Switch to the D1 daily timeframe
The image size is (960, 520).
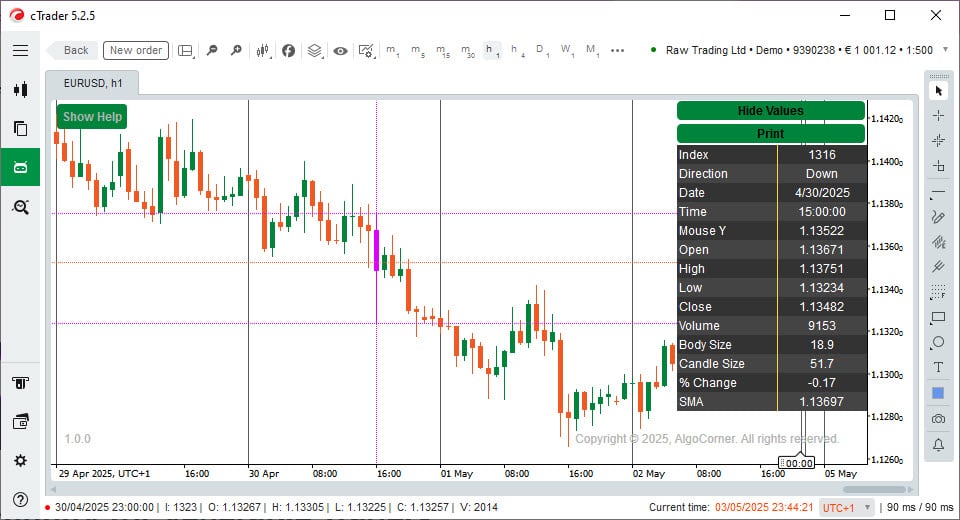coord(542,51)
